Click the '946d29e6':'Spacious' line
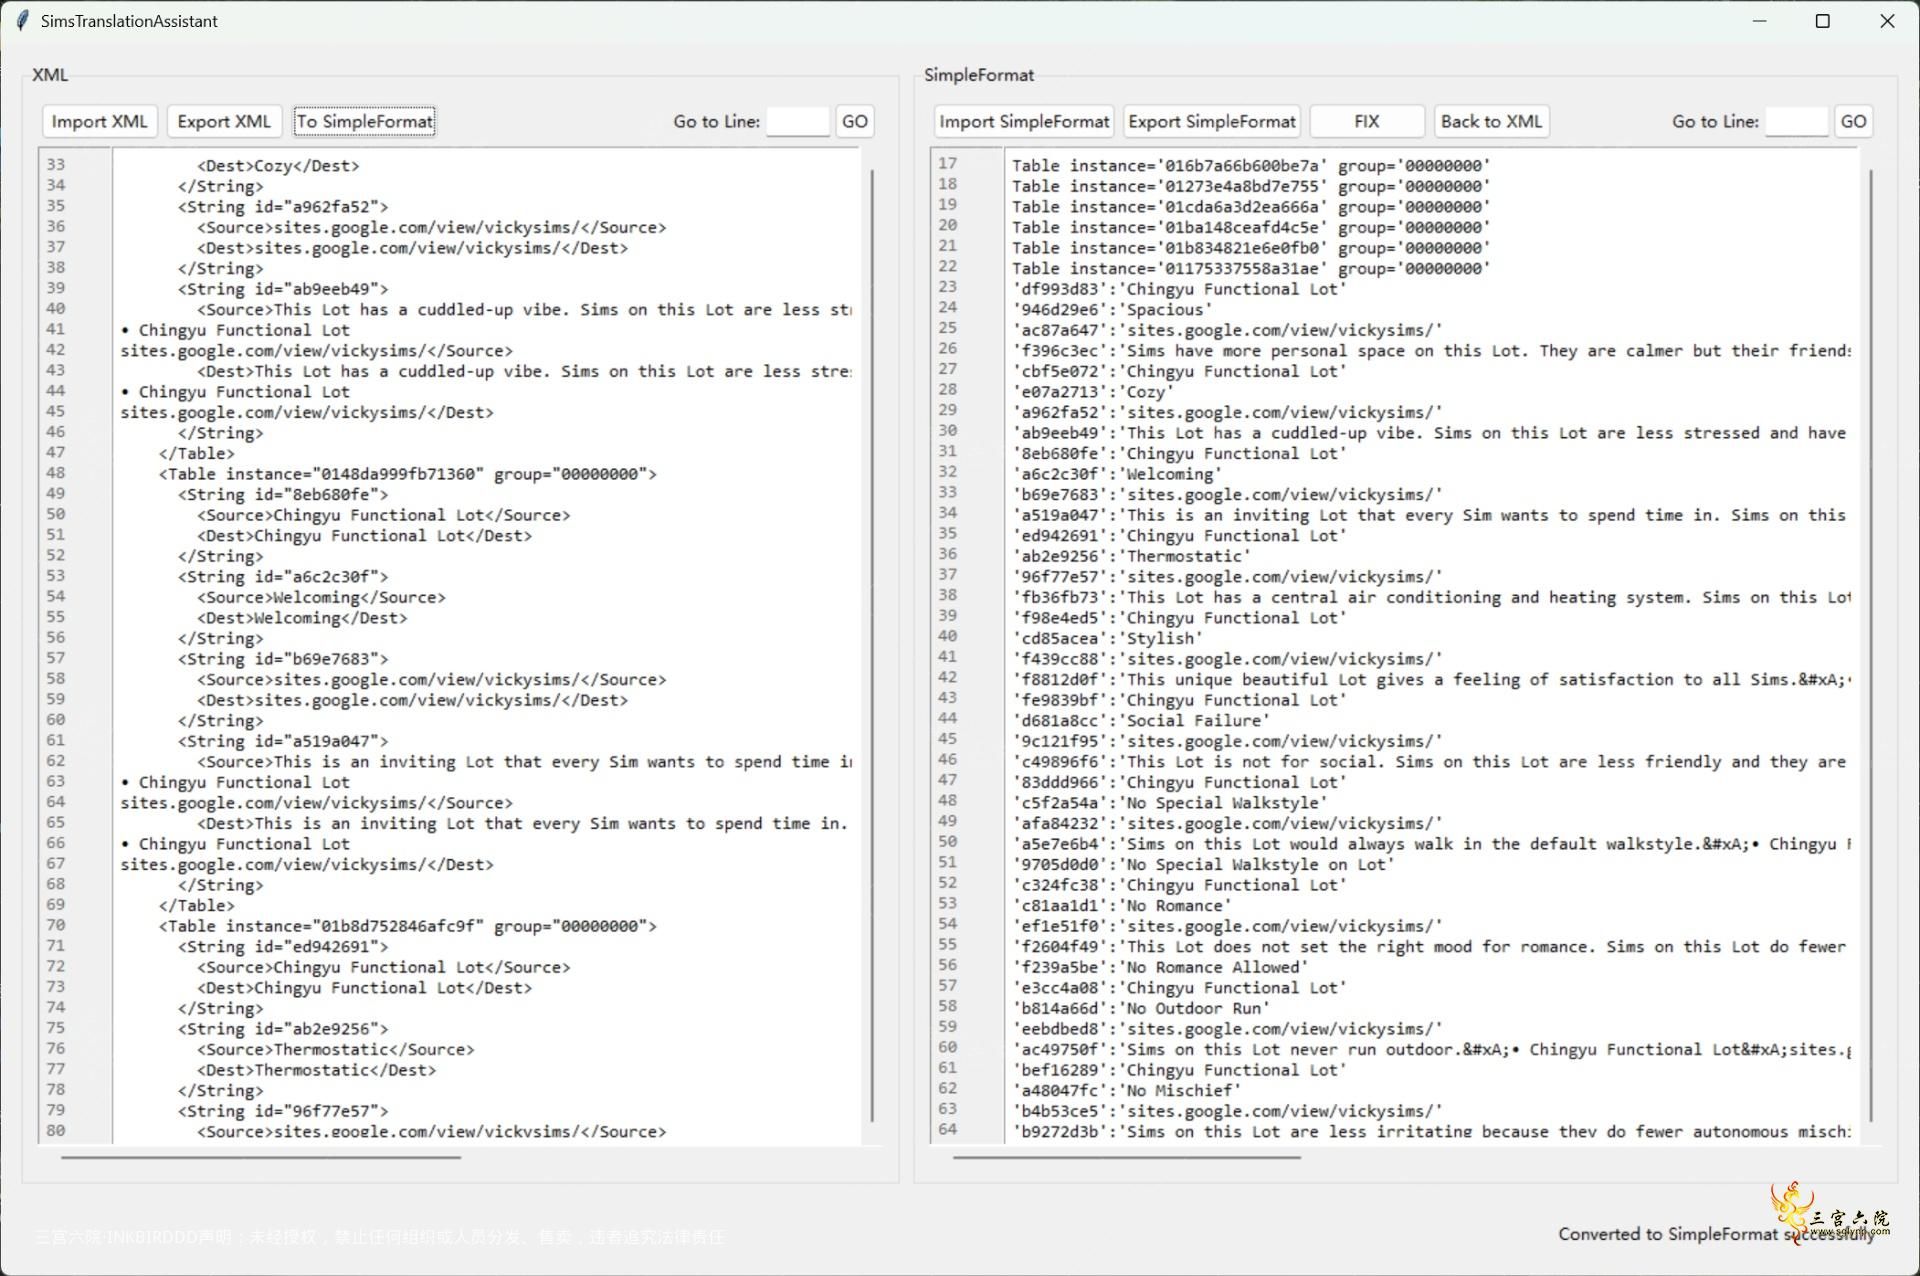This screenshot has height=1276, width=1920. (x=1112, y=310)
